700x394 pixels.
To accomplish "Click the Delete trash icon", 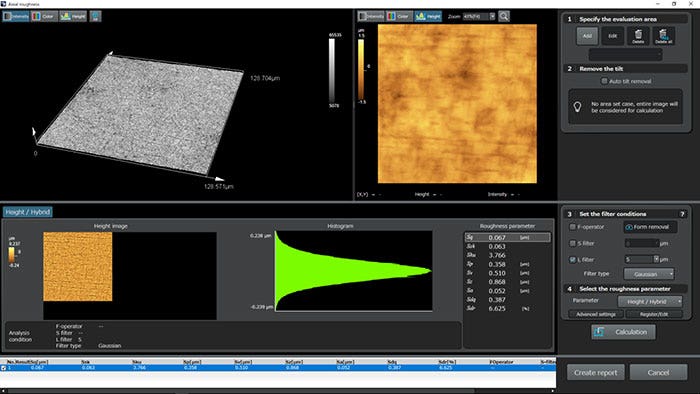I will 638,36.
